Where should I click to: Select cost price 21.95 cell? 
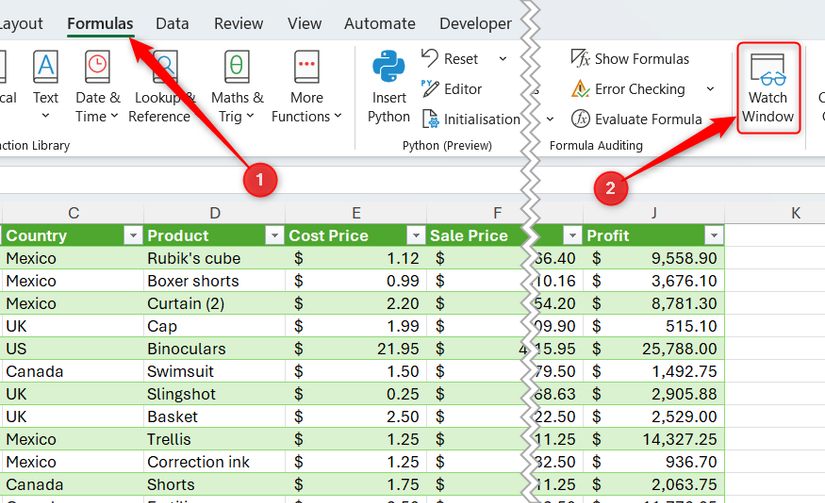356,349
